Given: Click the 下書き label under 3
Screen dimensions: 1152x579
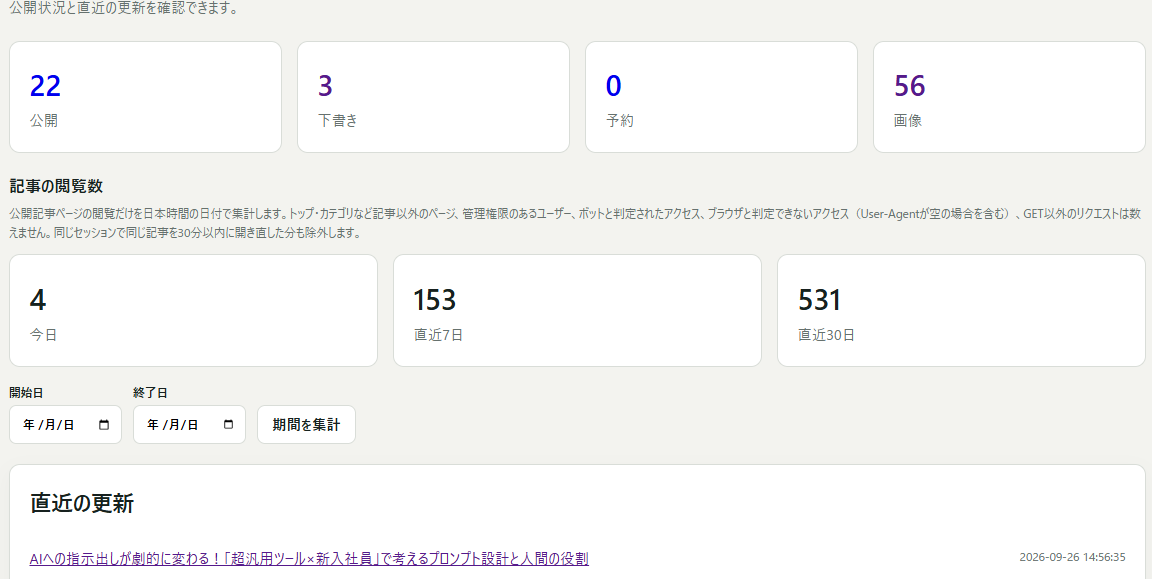Looking at the screenshot, I should click(338, 121).
